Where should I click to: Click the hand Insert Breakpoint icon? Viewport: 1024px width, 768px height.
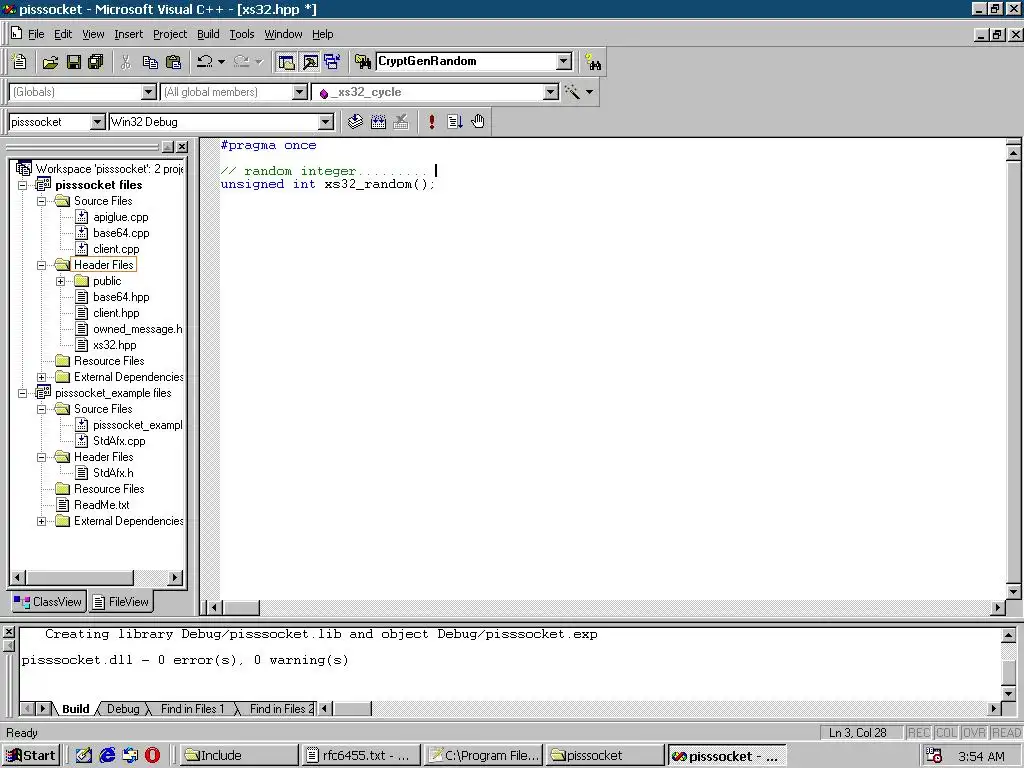tap(478, 121)
